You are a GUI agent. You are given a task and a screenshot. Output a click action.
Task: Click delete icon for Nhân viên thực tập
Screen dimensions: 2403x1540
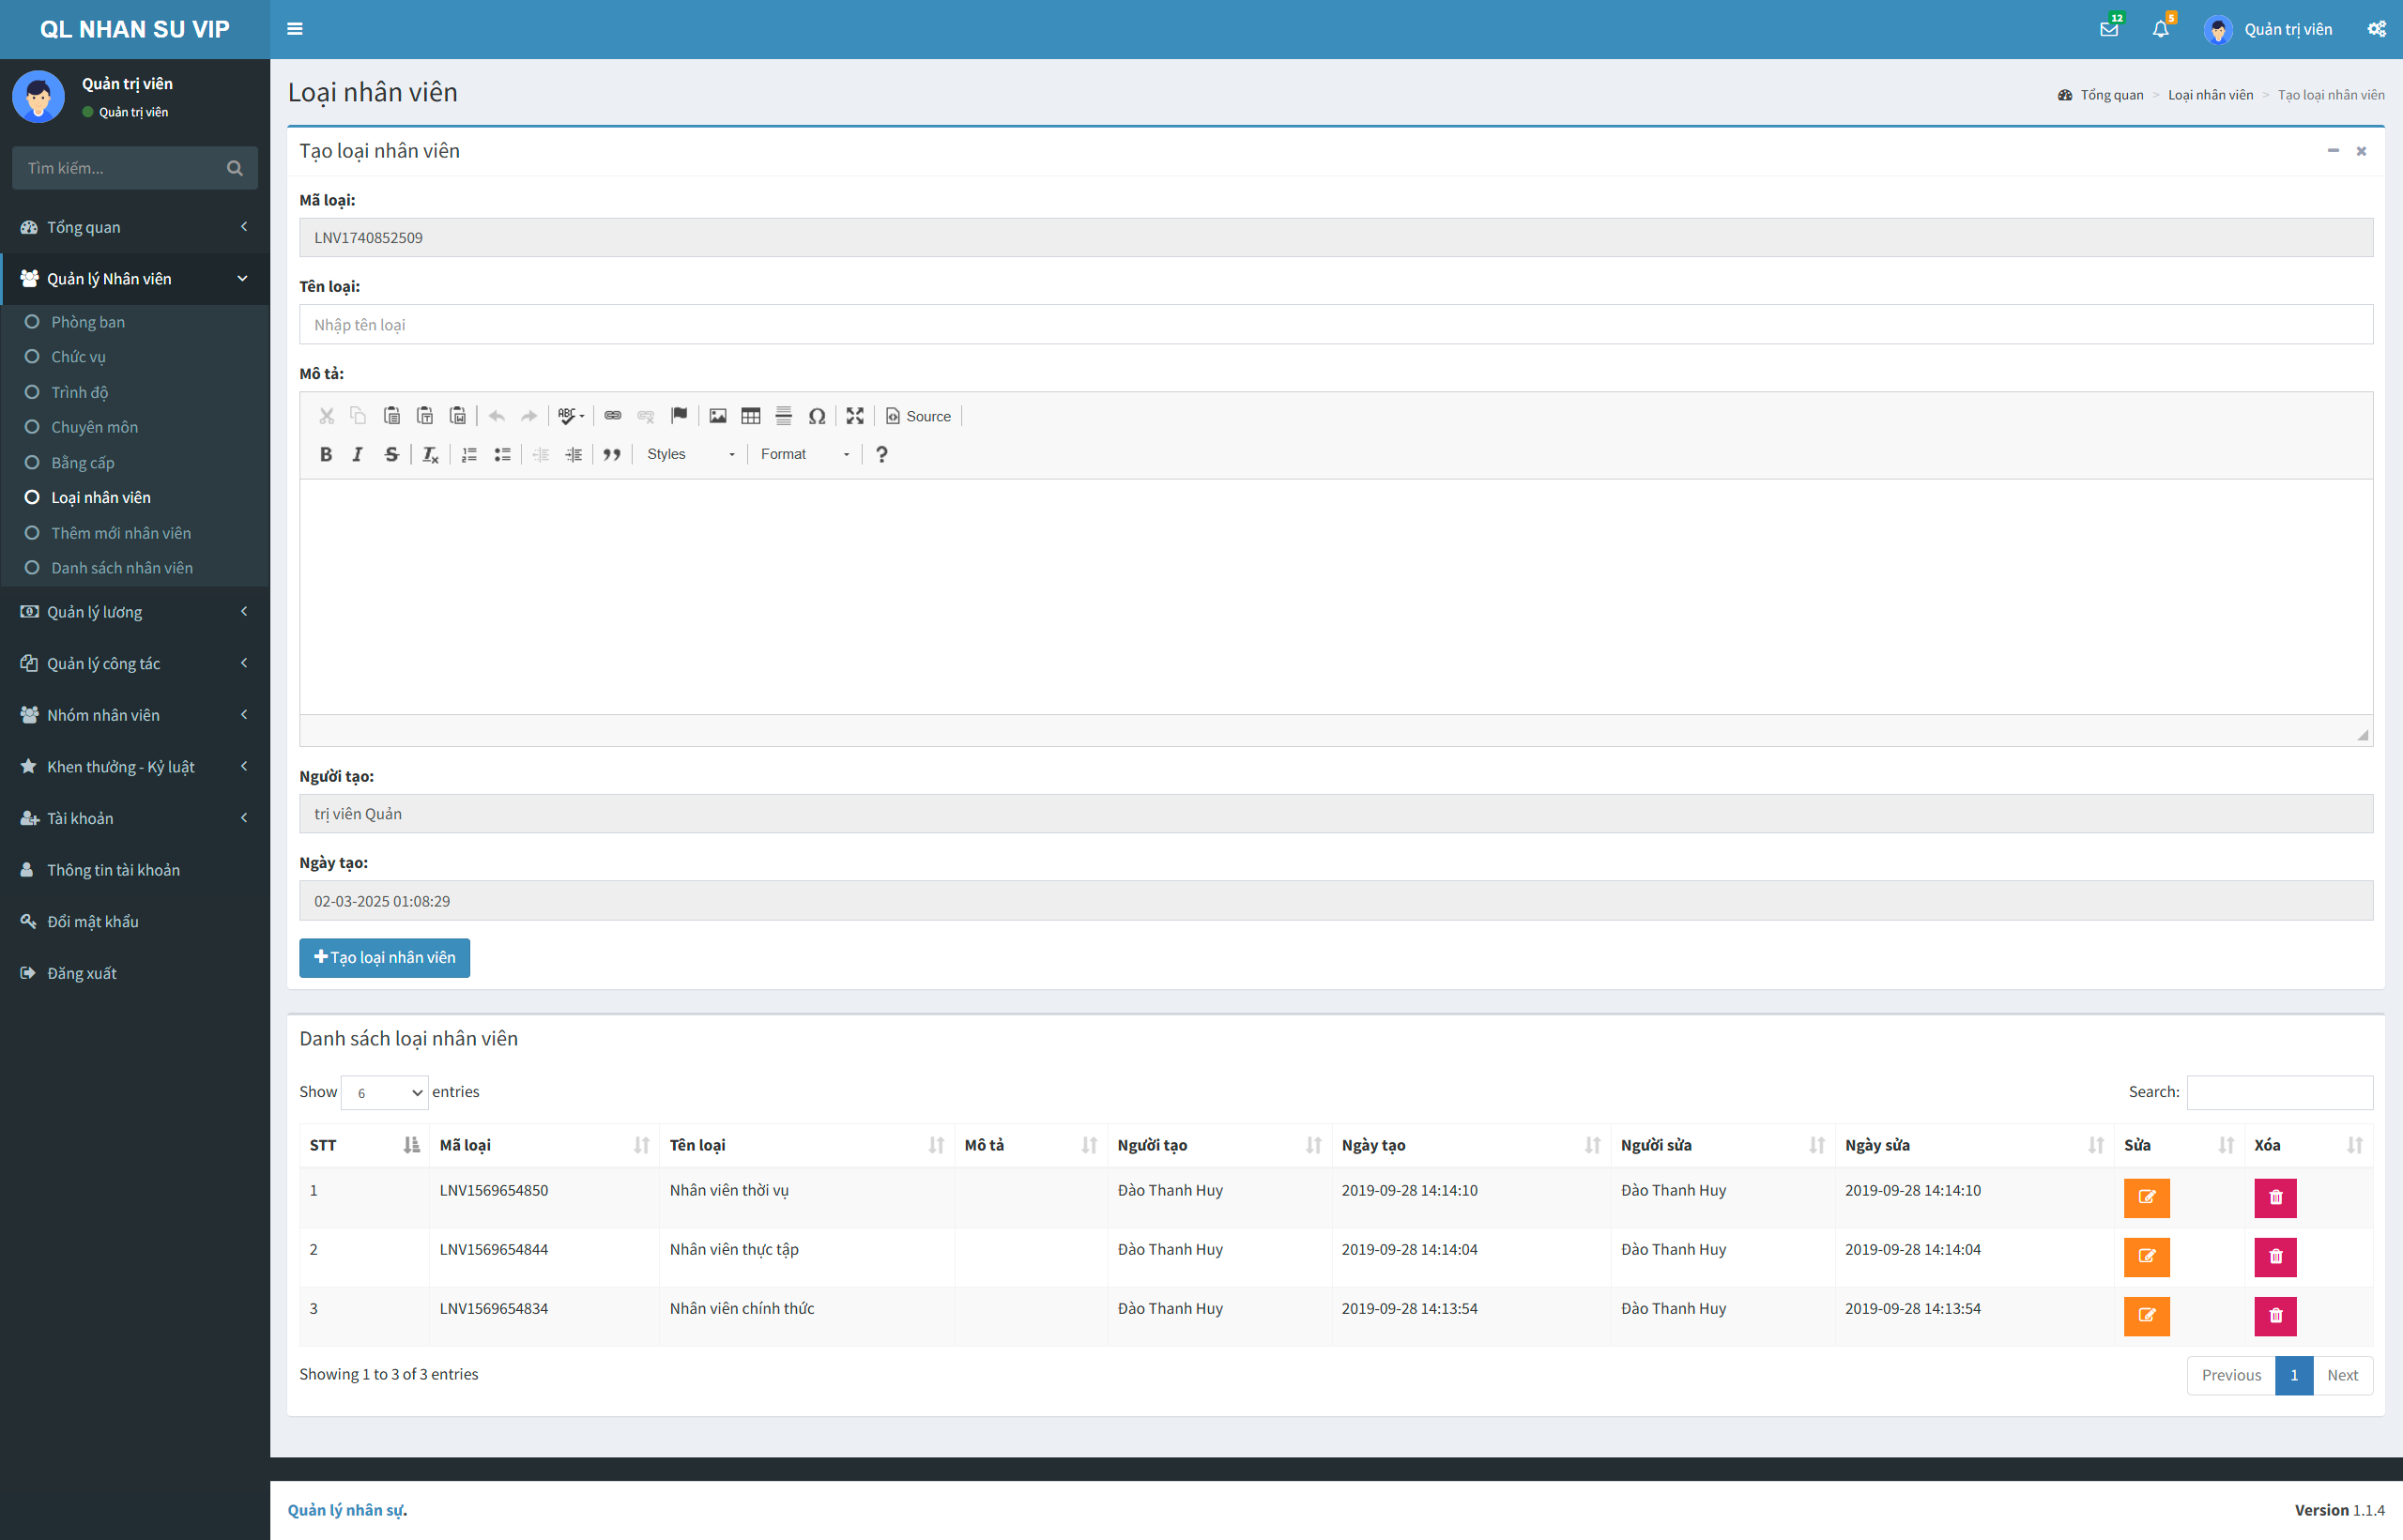tap(2275, 1255)
